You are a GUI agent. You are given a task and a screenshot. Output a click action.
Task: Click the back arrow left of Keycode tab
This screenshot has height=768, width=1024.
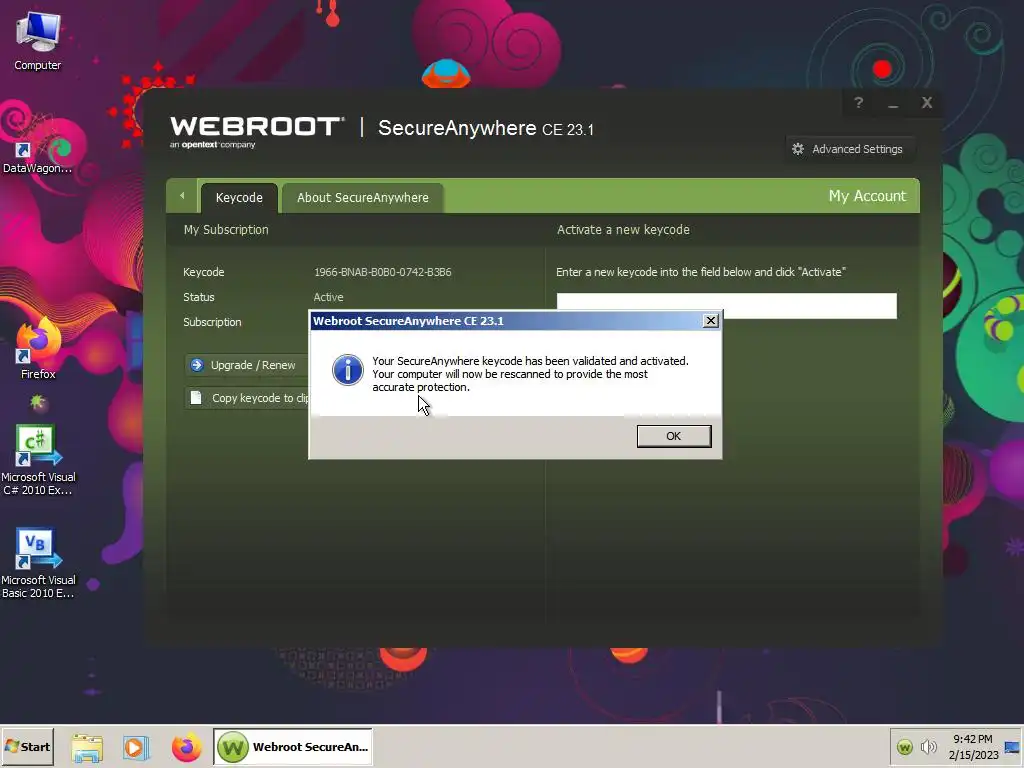coord(182,196)
